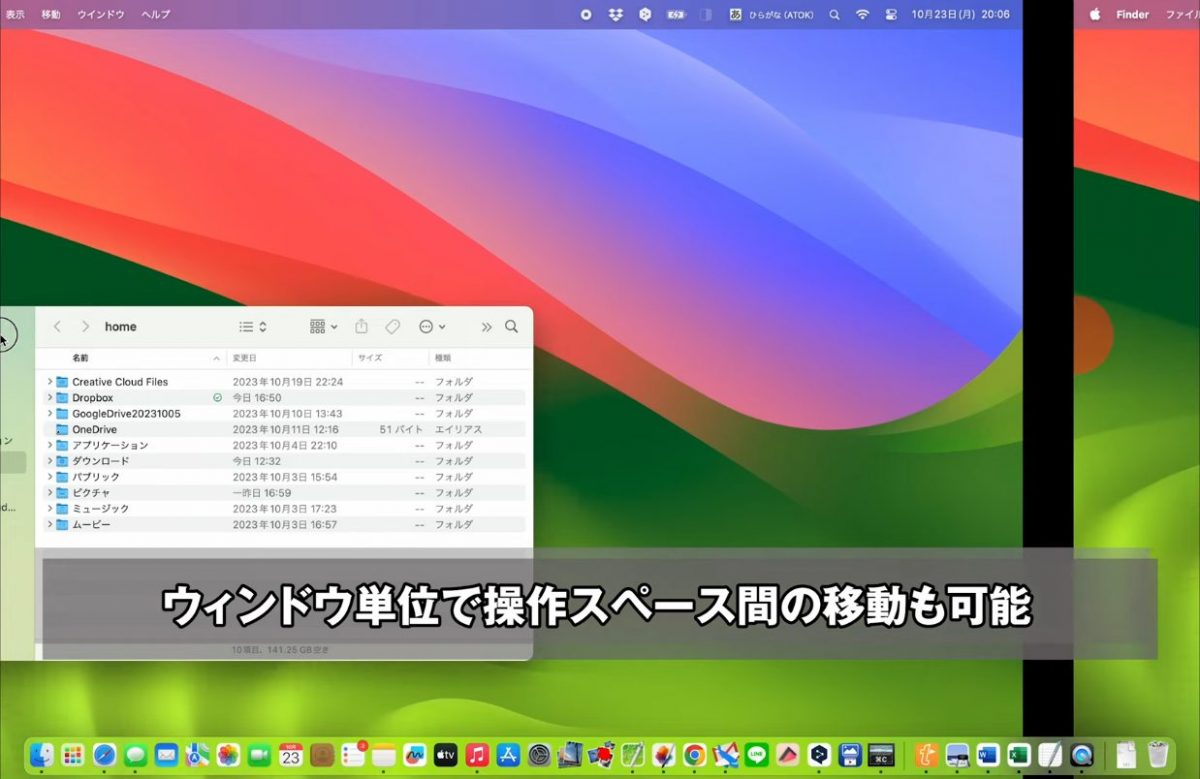
Task: Open the Finder menu on the right desktop
Action: click(x=1133, y=15)
